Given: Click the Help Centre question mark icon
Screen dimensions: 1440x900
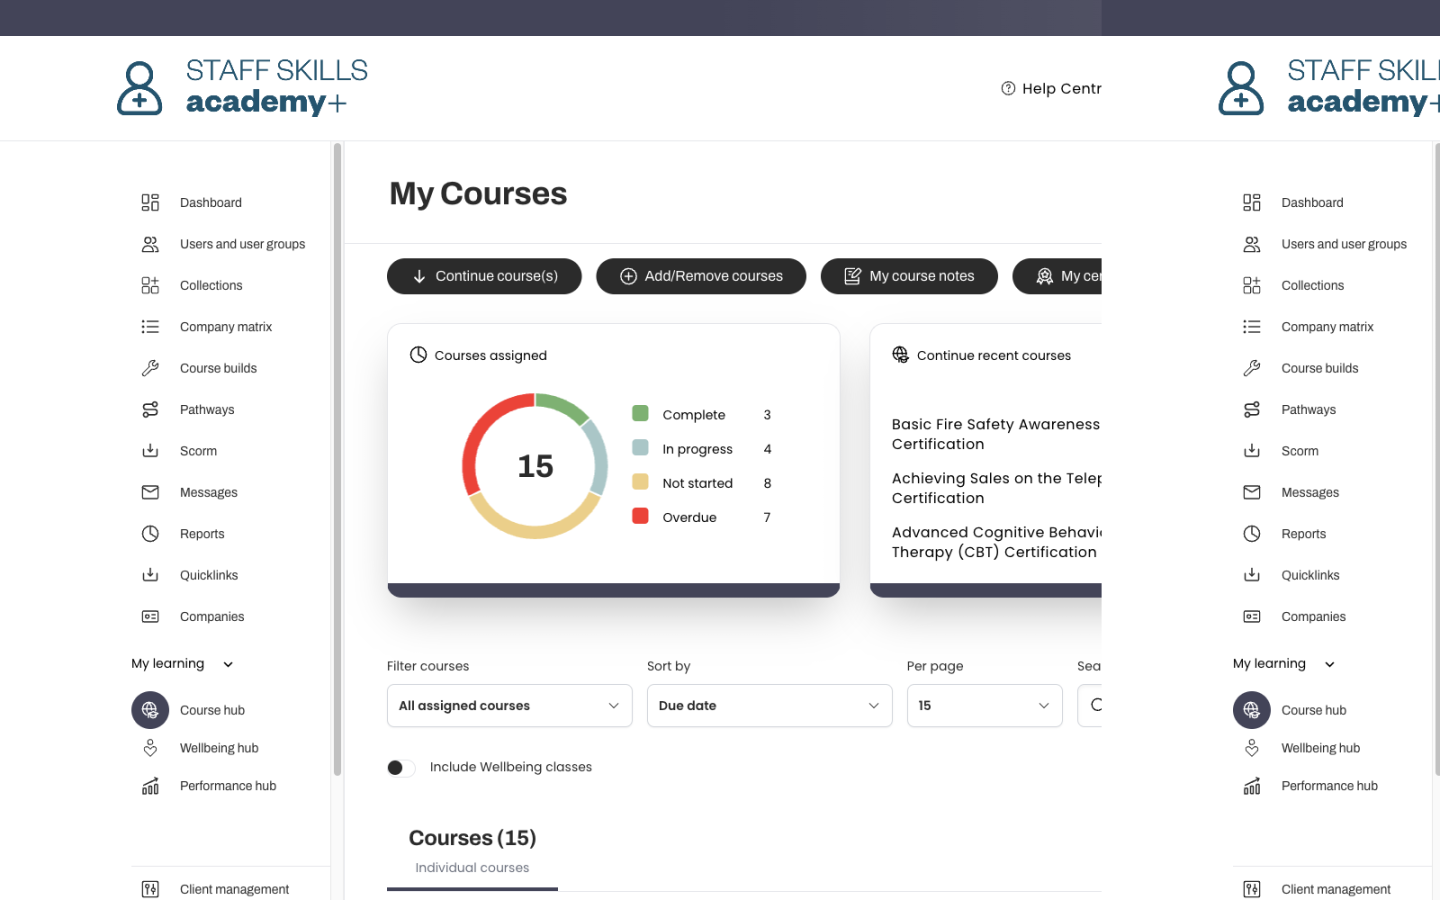Looking at the screenshot, I should coord(1008,88).
